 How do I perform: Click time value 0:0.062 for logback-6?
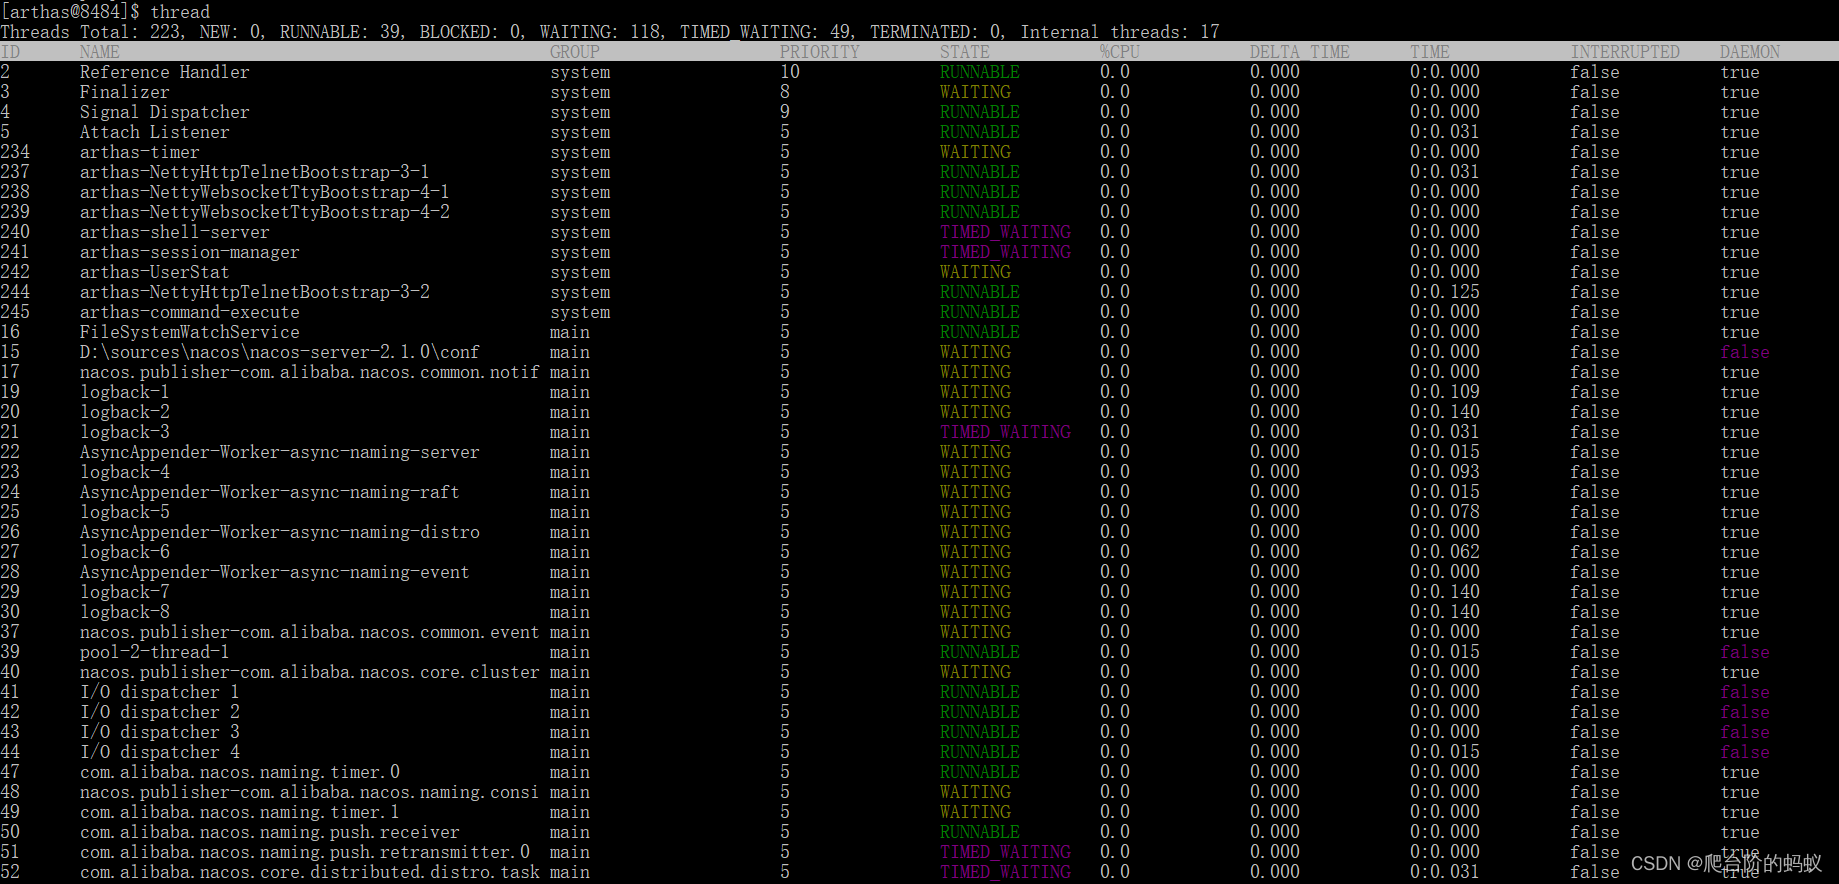[x=1445, y=552]
